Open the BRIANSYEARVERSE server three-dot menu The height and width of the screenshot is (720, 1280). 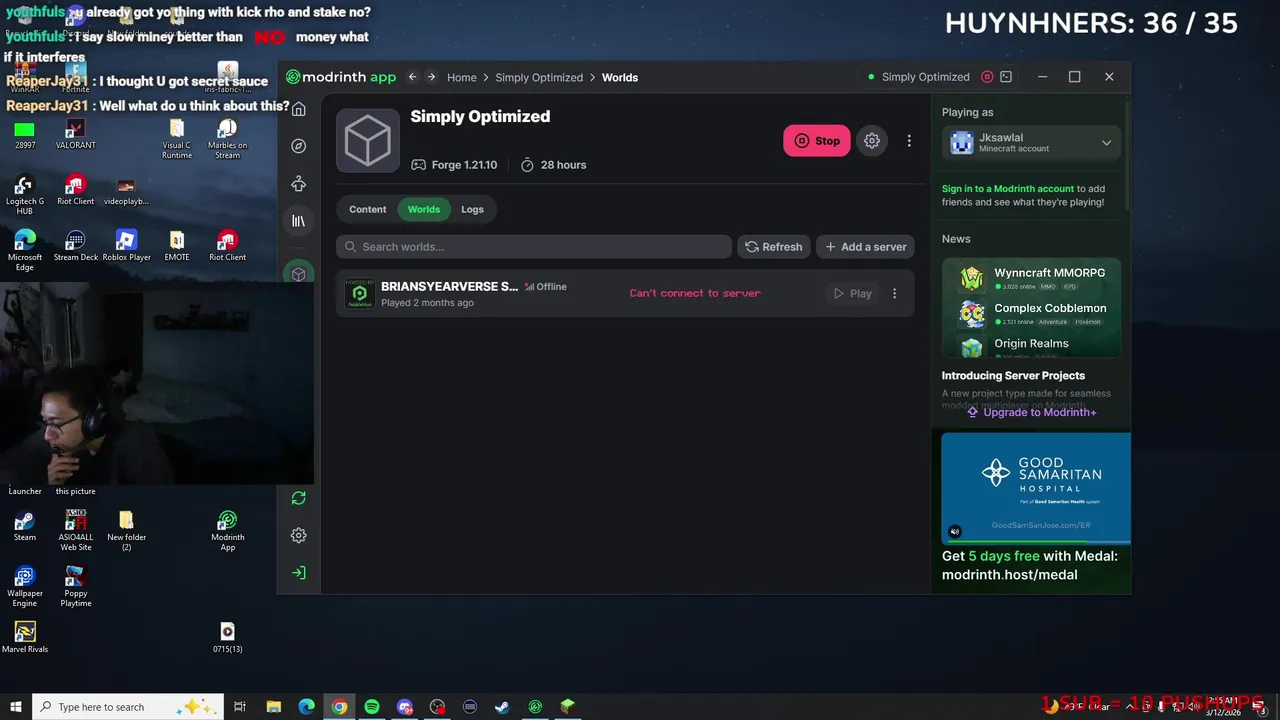click(x=894, y=293)
